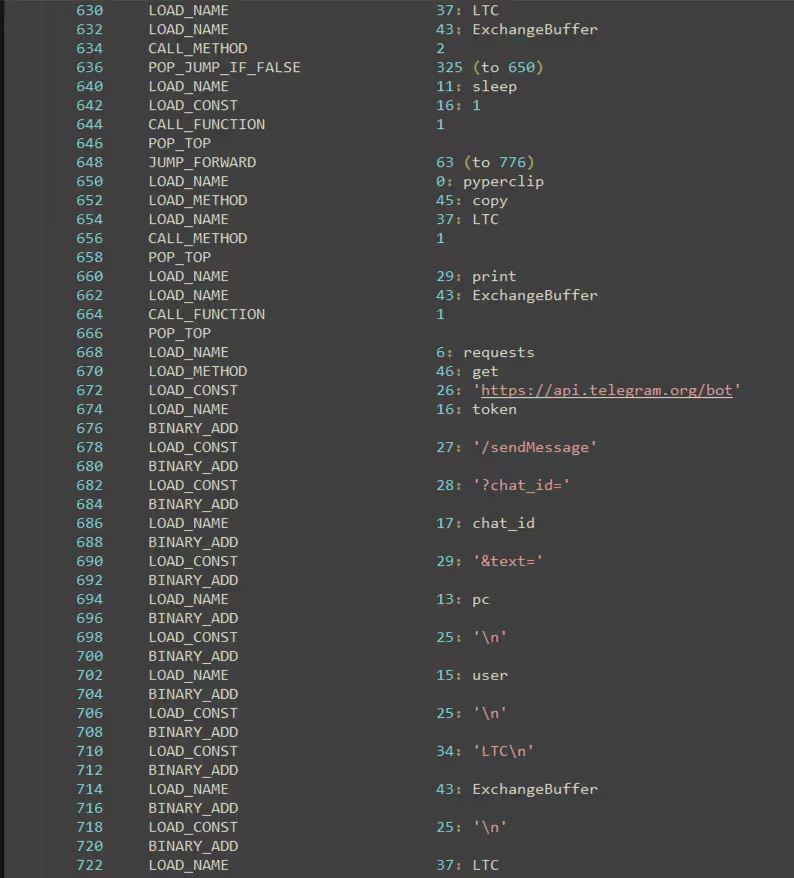Click the 'copy' method name
This screenshot has height=878, width=794.
490,200
